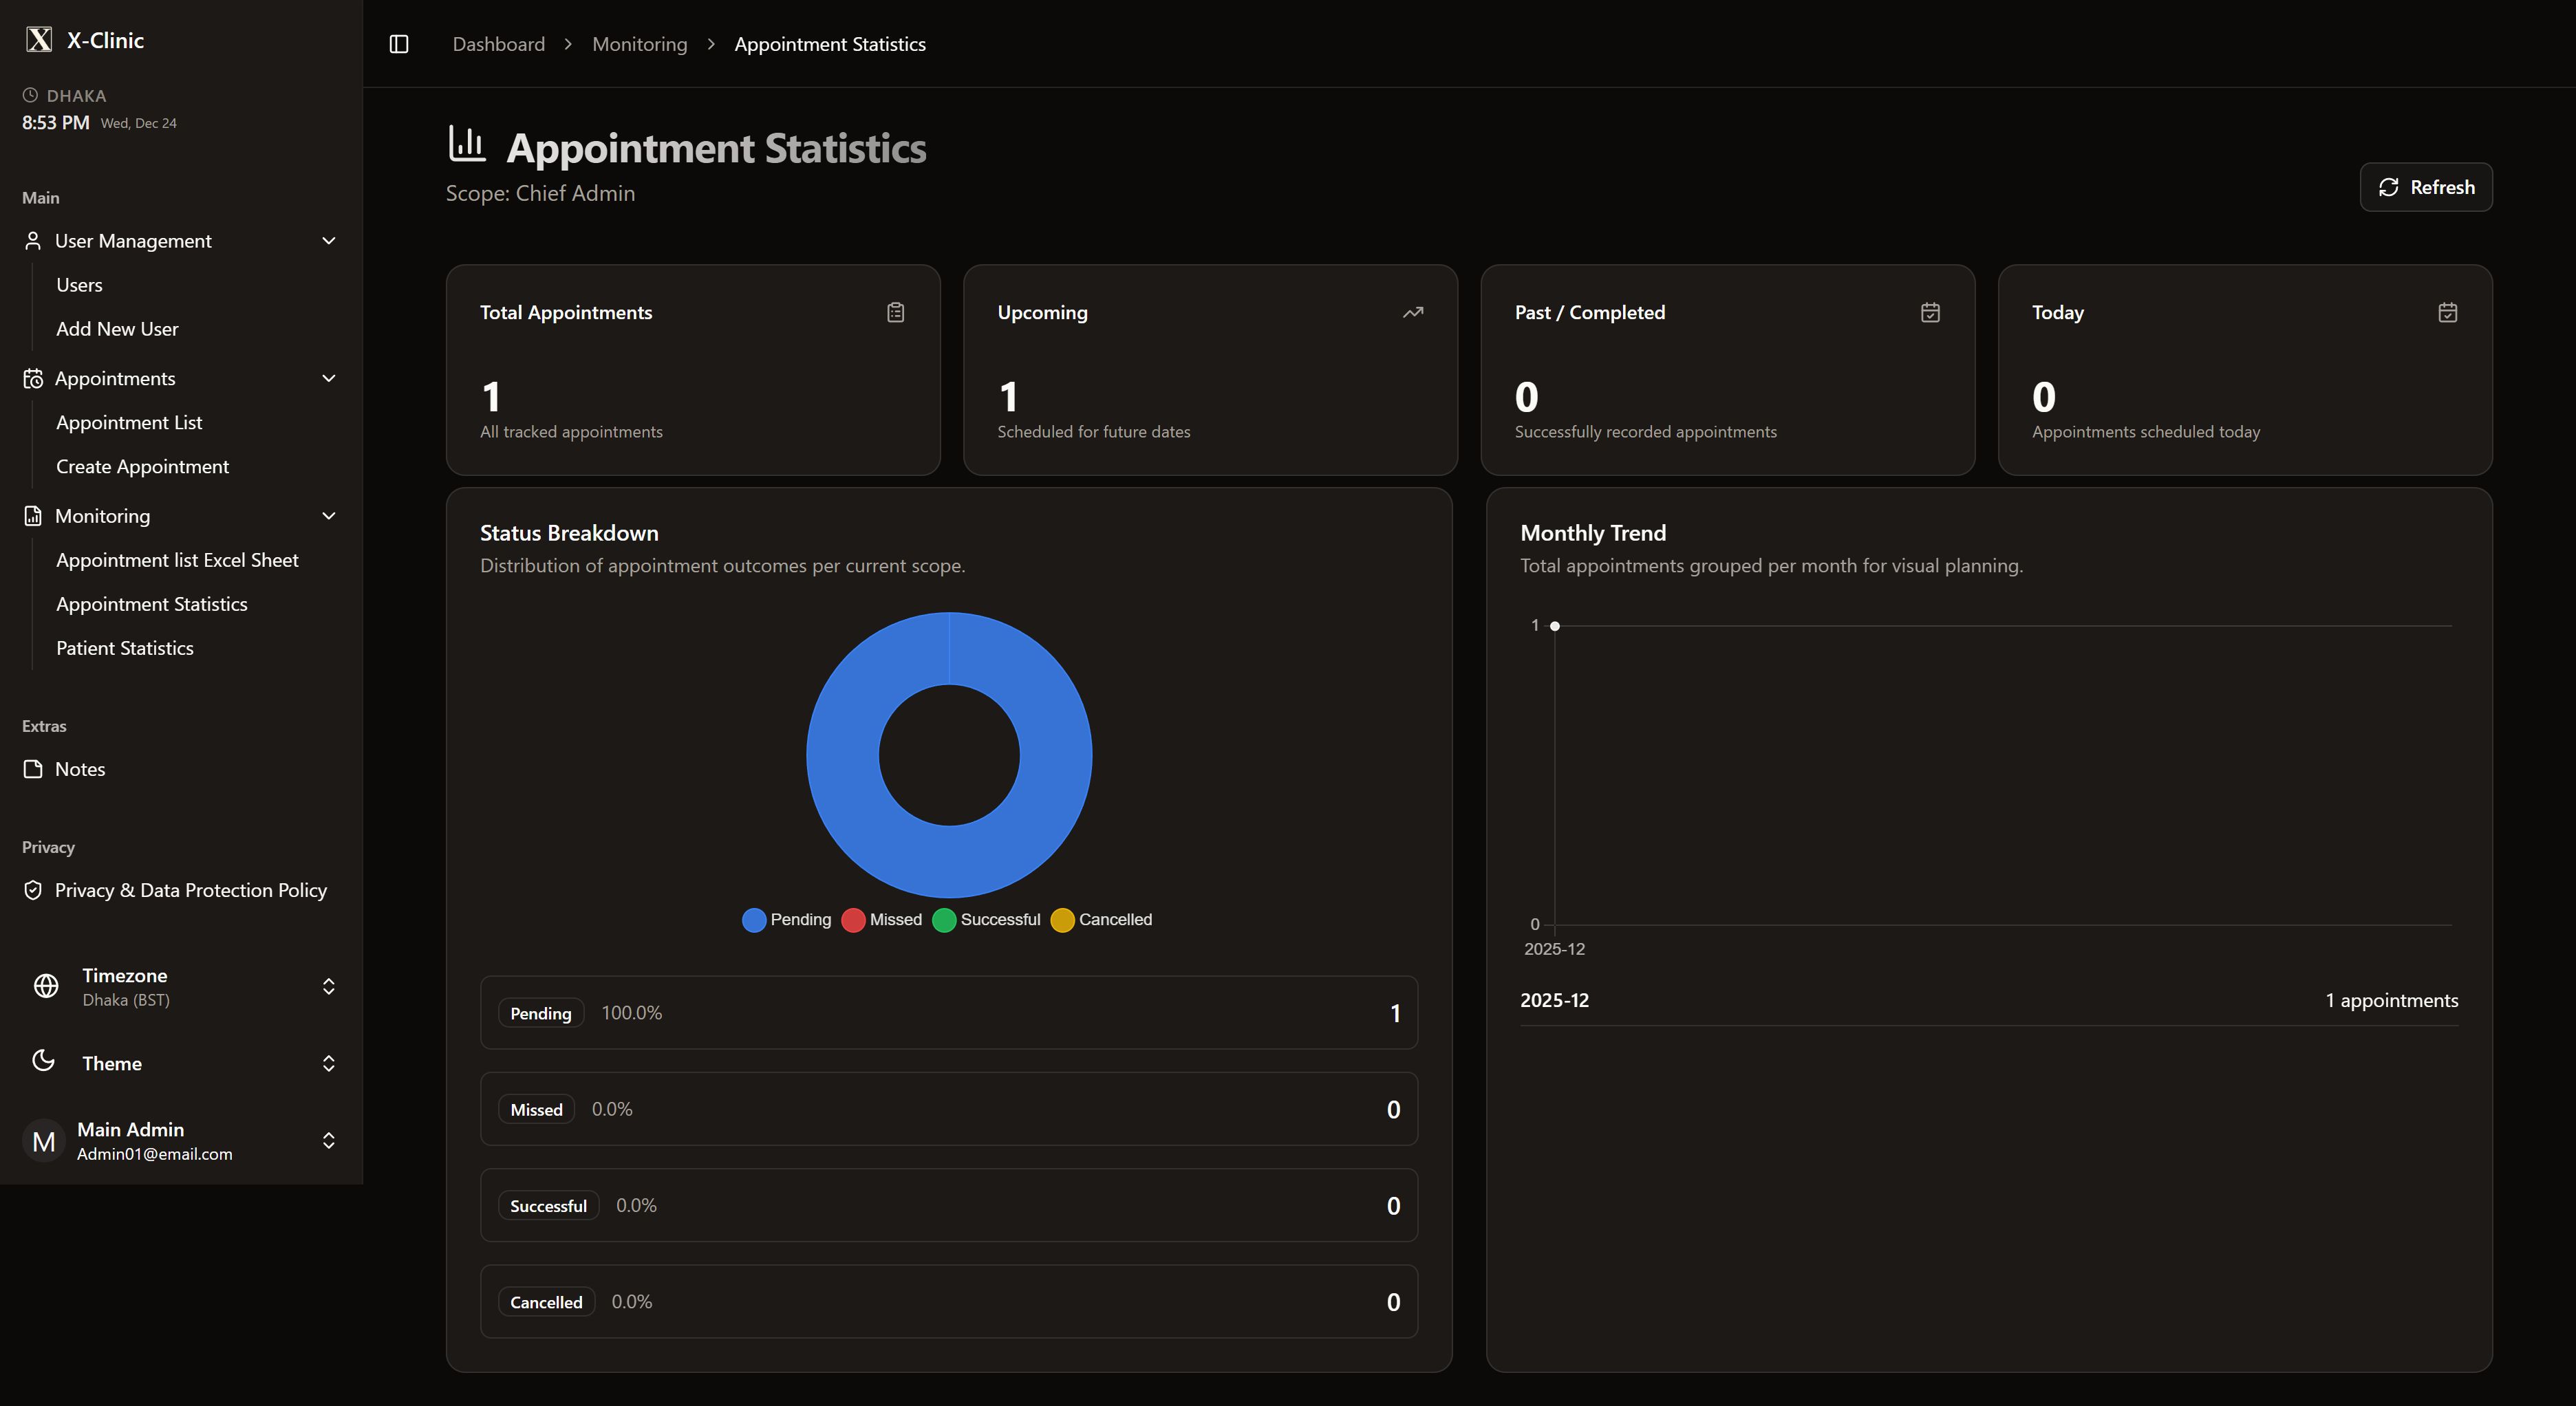Toggle the Cancelled legend item in the donut chart

pos(1102,920)
